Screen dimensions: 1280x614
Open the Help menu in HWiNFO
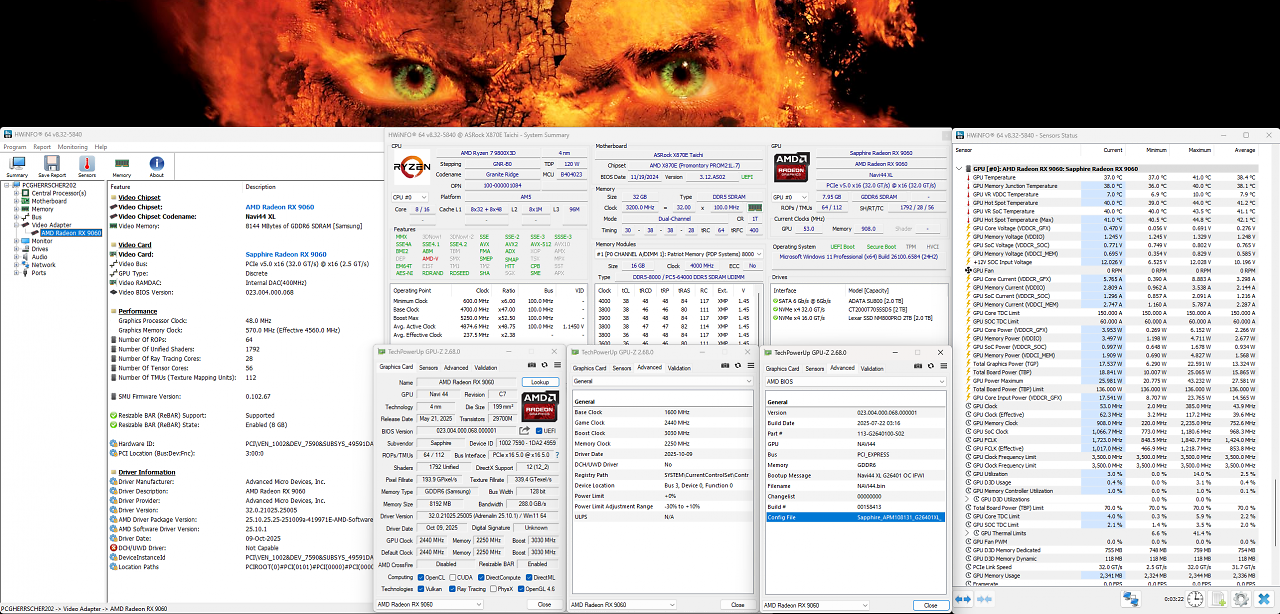[102, 147]
